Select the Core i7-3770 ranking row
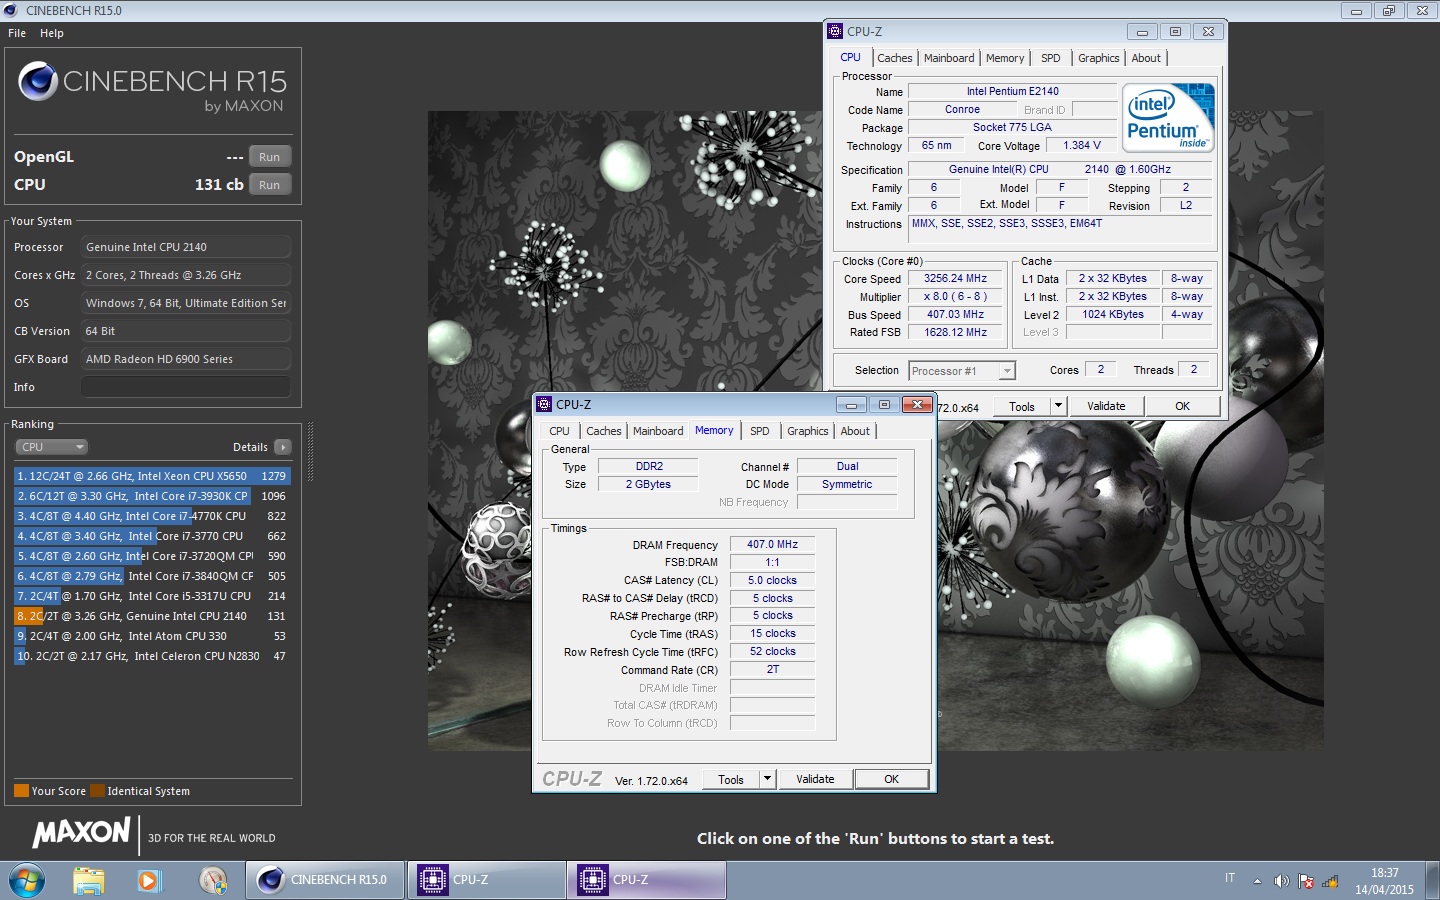 click(x=151, y=536)
